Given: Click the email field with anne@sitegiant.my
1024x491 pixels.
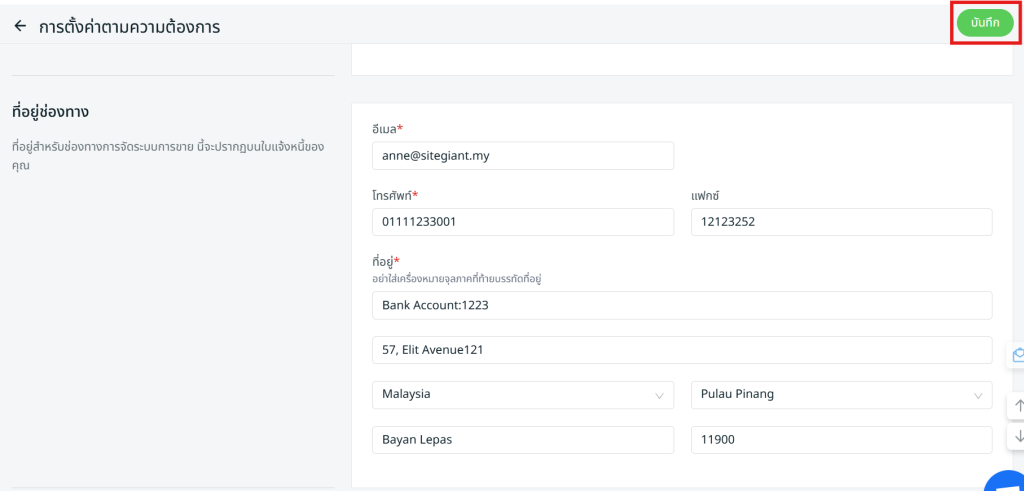Looking at the screenshot, I should 521,156.
